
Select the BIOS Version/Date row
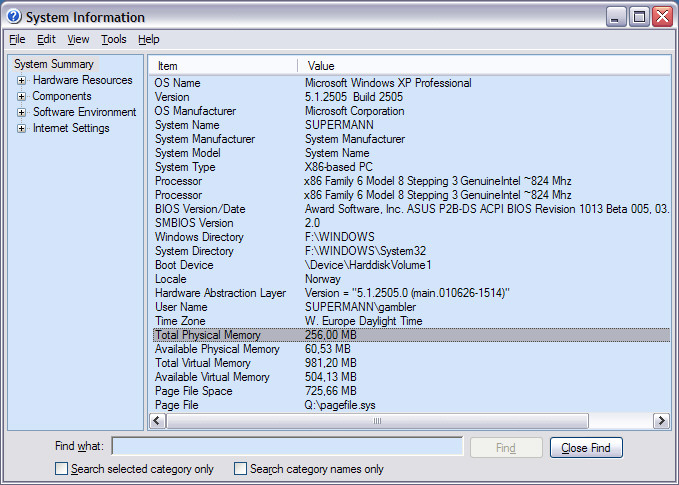[411, 209]
